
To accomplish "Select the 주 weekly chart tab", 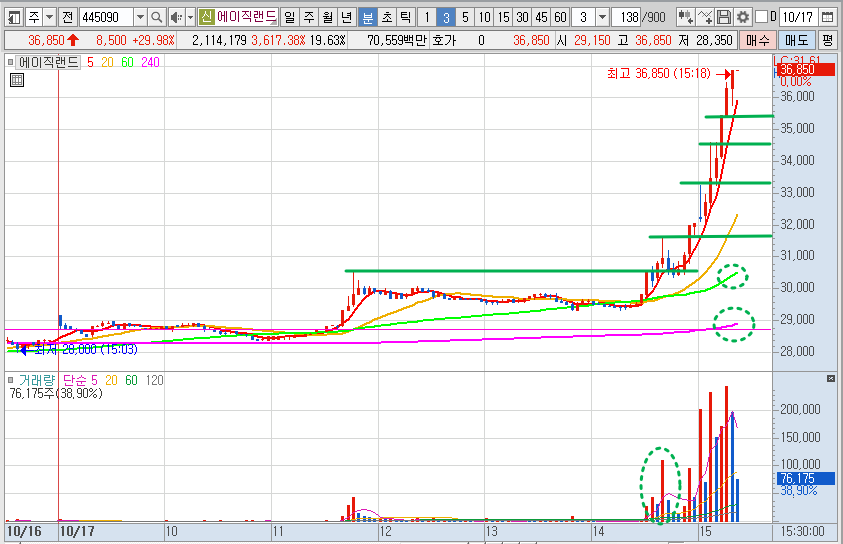I will pos(309,18).
